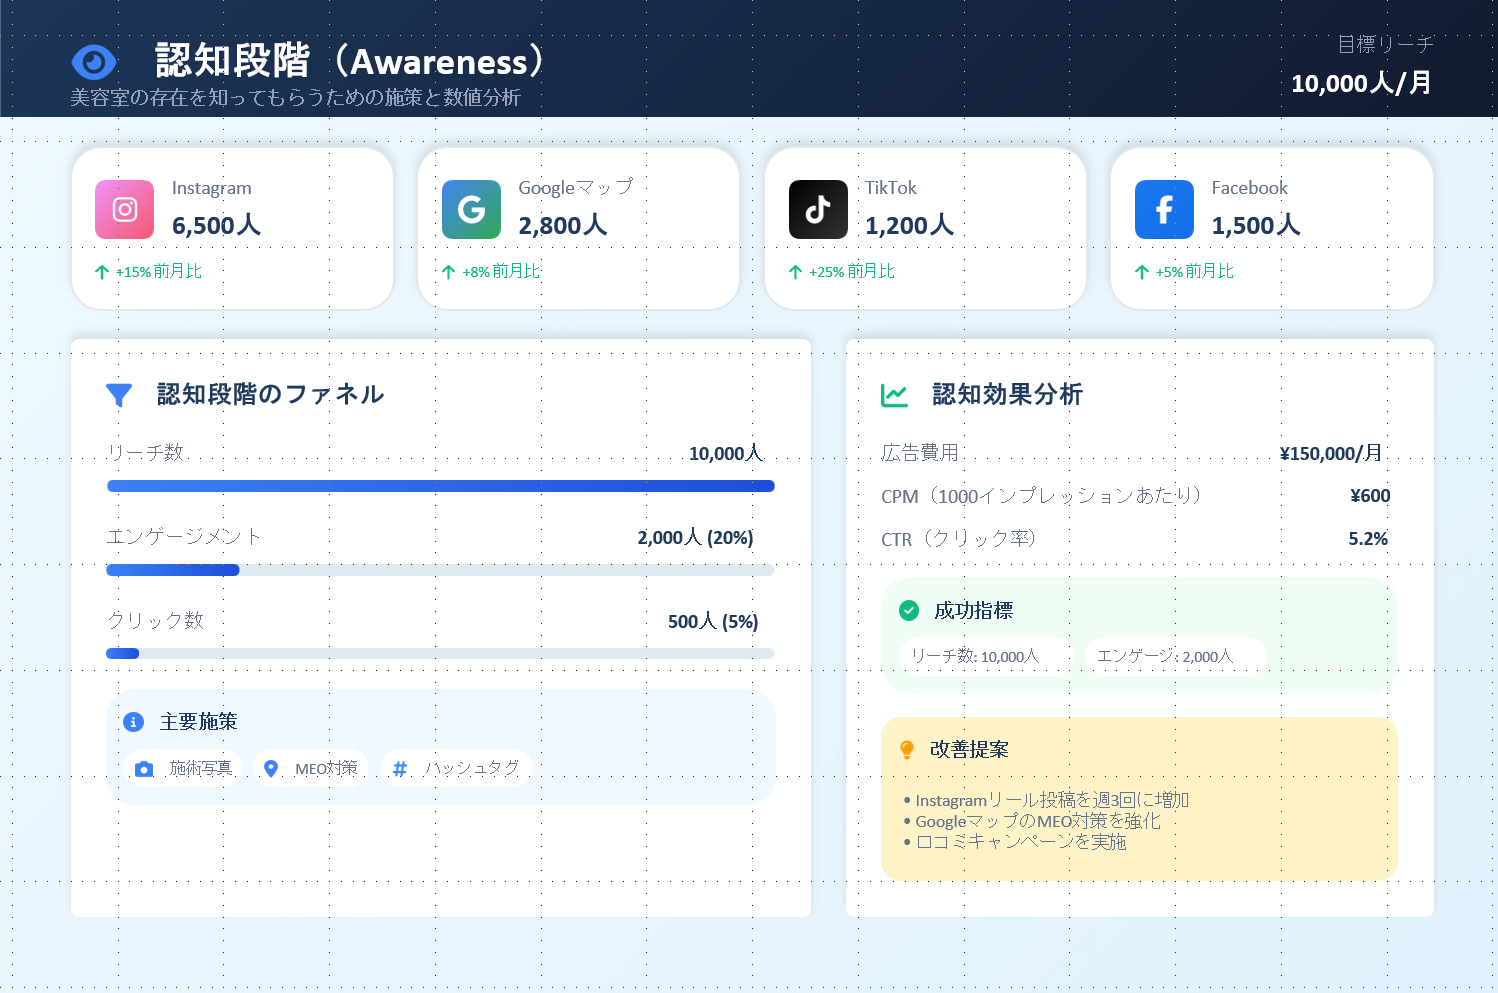
Task: Click the 認知段階（Awareness） title
Action: (x=350, y=61)
